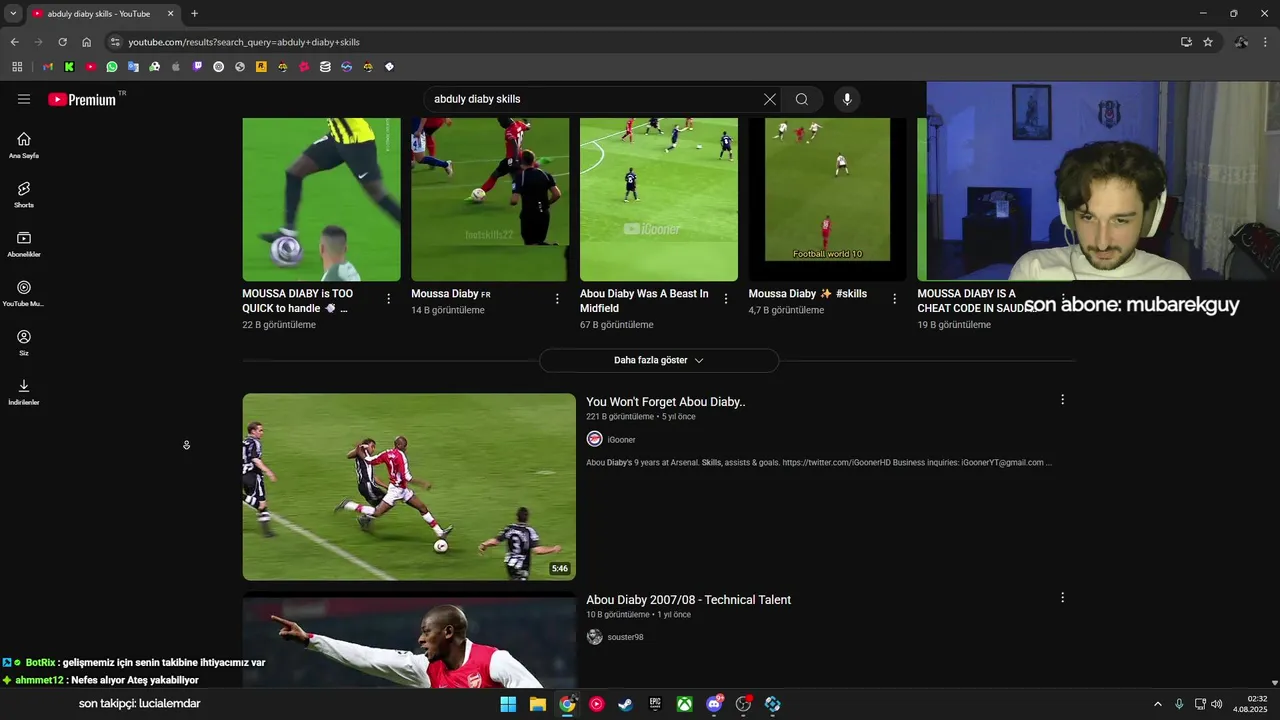Open Windows Start menu

tap(508, 704)
